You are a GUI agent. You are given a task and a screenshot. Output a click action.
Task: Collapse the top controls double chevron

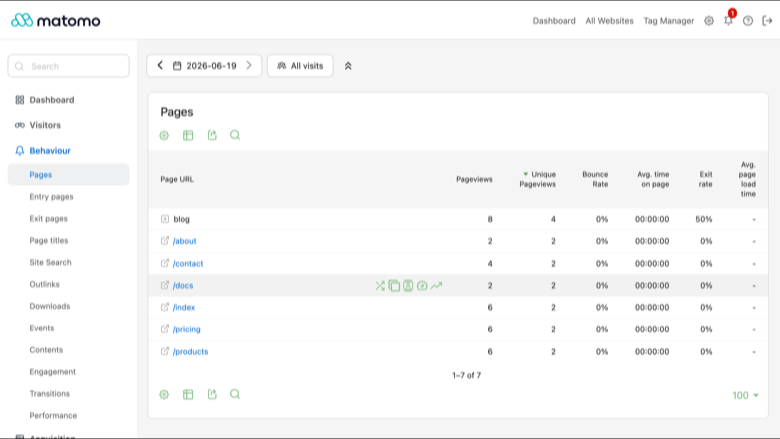pyautogui.click(x=348, y=66)
